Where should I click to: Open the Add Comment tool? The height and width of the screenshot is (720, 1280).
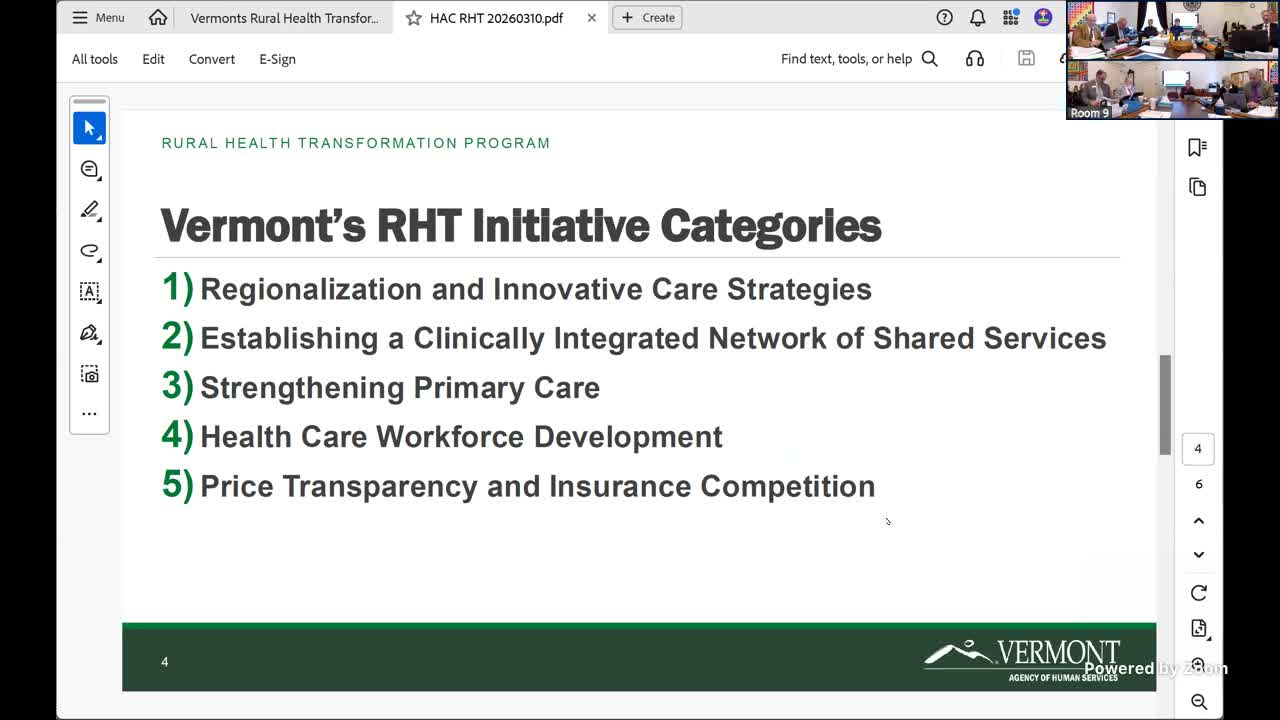pos(89,169)
